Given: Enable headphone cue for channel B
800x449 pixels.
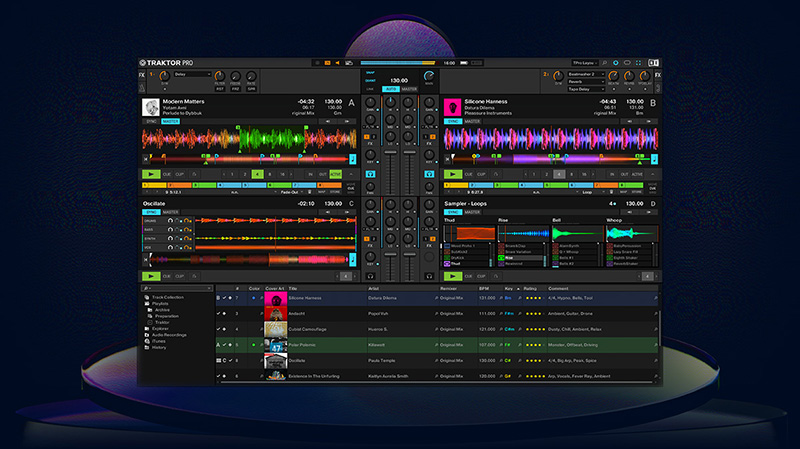Looking at the screenshot, I should pyautogui.click(x=429, y=174).
